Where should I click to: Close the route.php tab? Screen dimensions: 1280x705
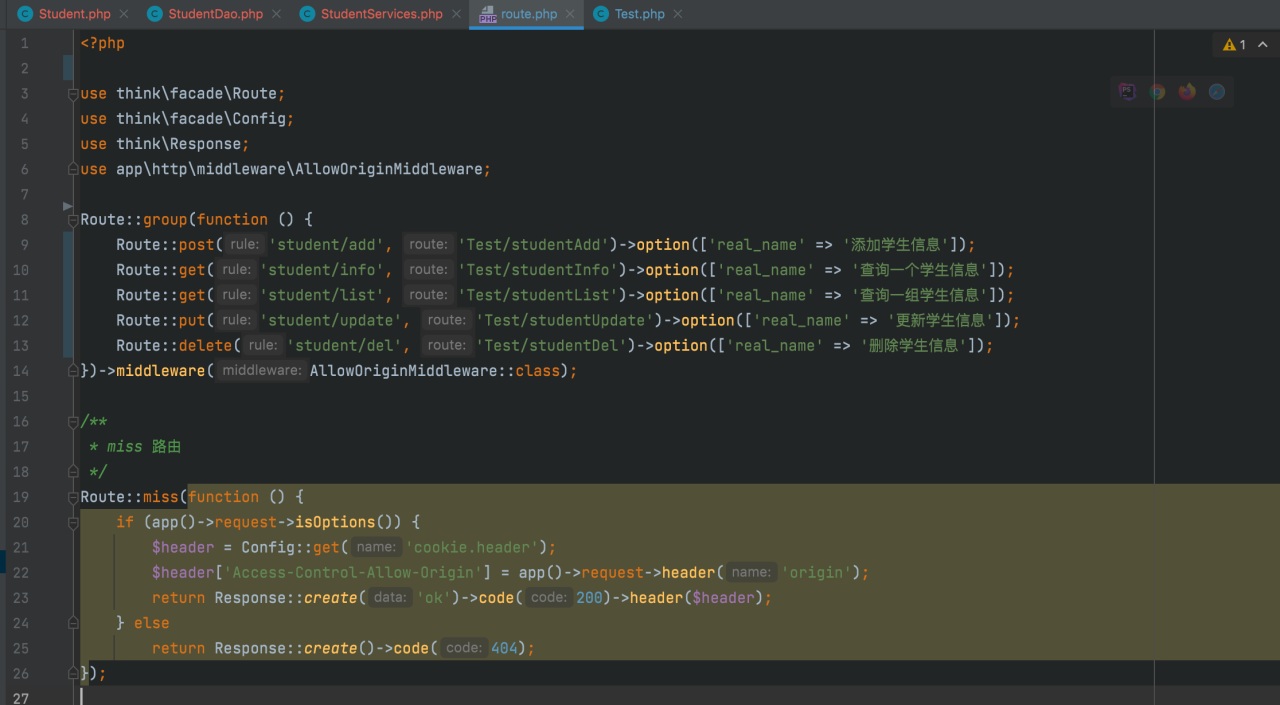coord(570,14)
